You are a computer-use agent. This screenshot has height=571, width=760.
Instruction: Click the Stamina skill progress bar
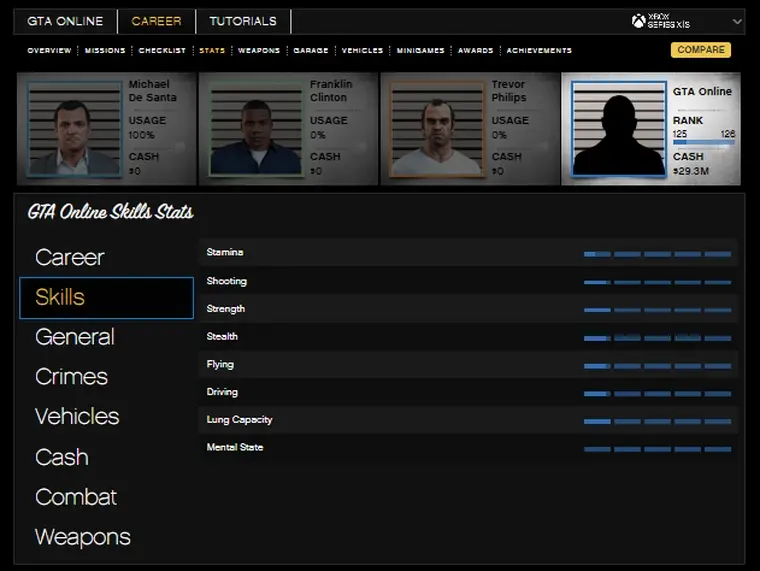click(657, 254)
